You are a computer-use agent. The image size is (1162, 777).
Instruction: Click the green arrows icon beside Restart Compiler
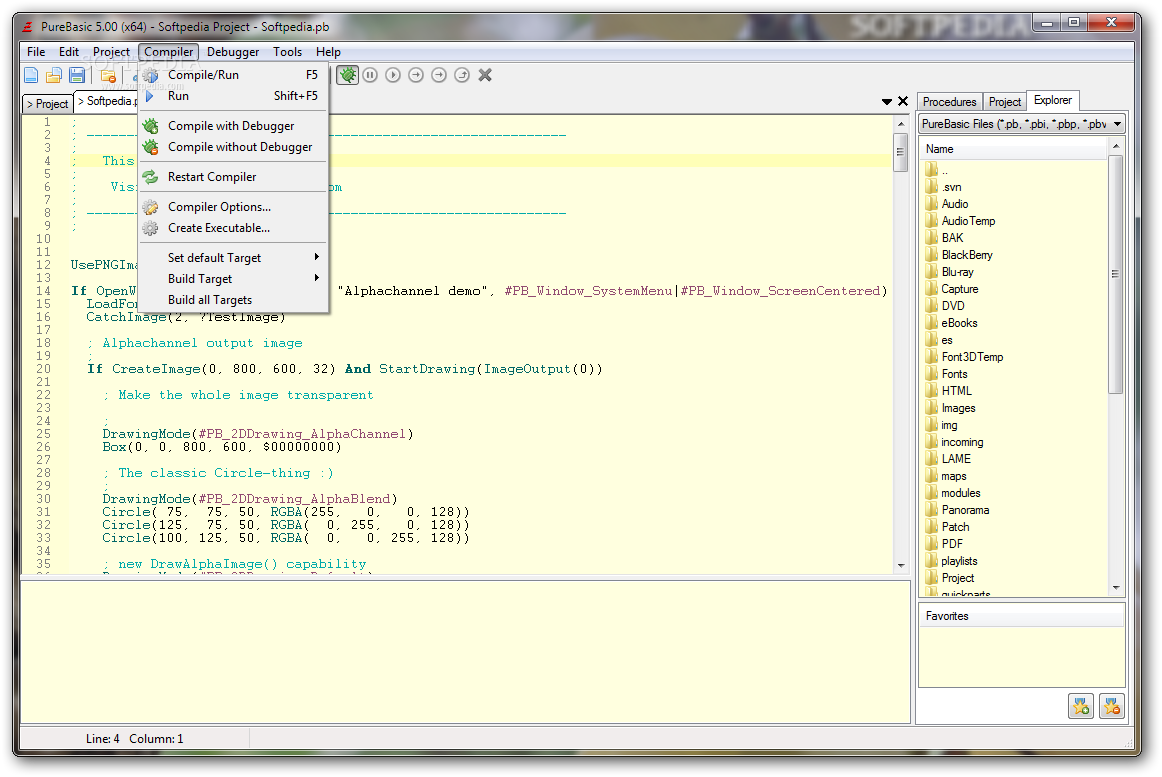150,176
